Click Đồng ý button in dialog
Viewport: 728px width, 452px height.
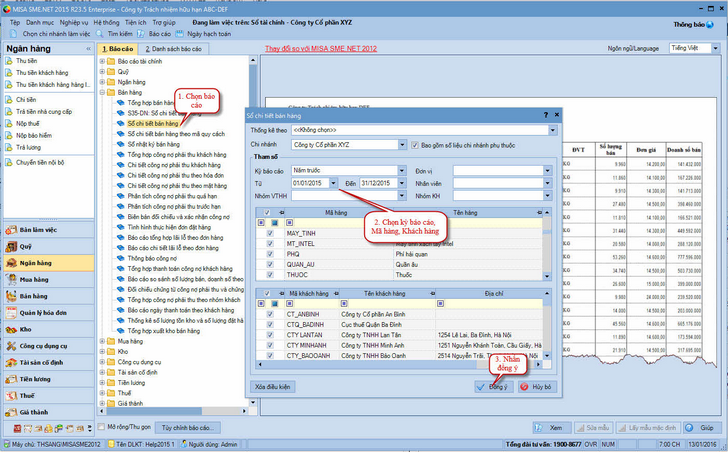493,387
